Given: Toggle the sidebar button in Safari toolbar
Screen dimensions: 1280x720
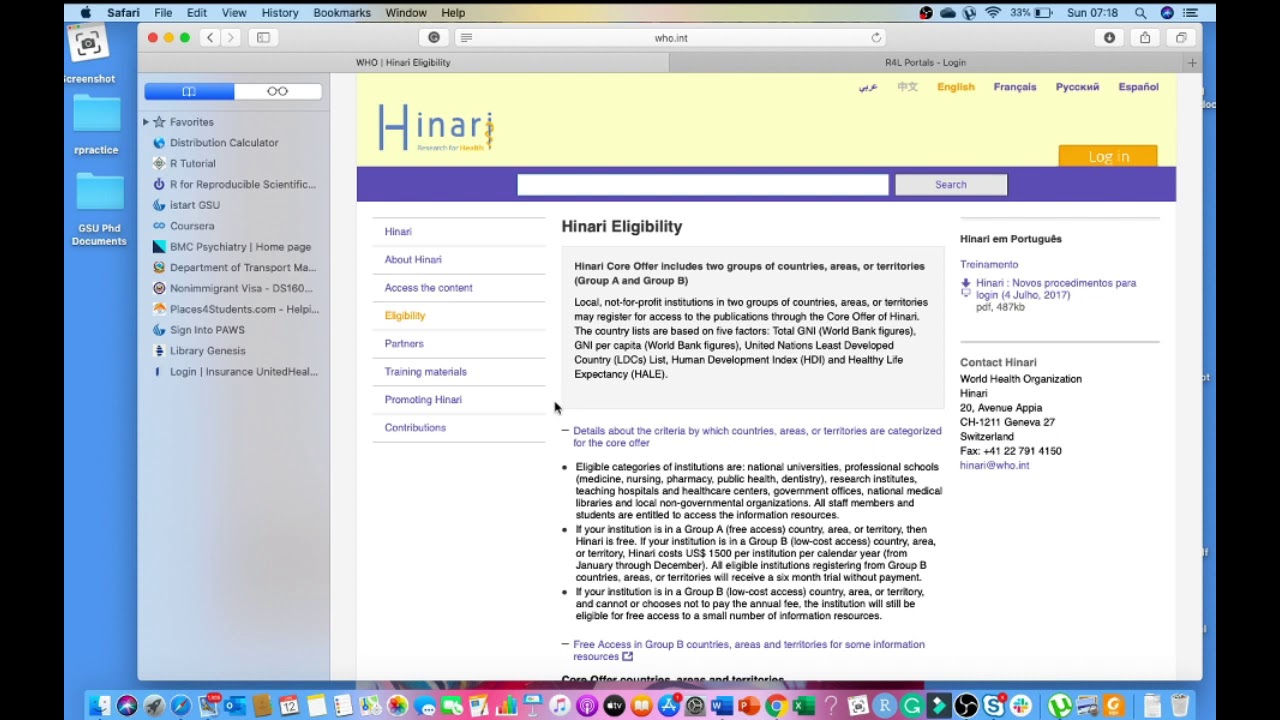Looking at the screenshot, I should coord(263,37).
